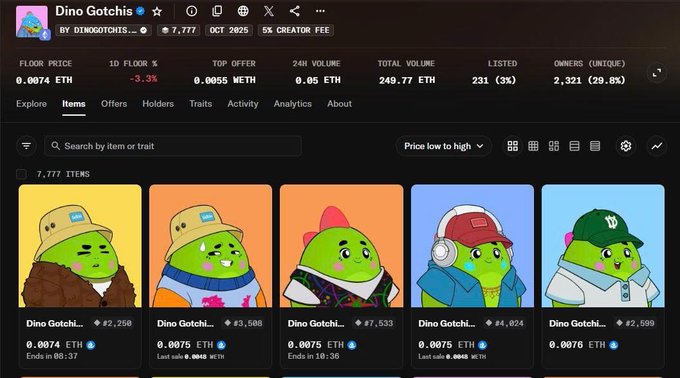The width and height of the screenshot is (680, 378).
Task: Open the view settings gear icon
Action: (625, 146)
